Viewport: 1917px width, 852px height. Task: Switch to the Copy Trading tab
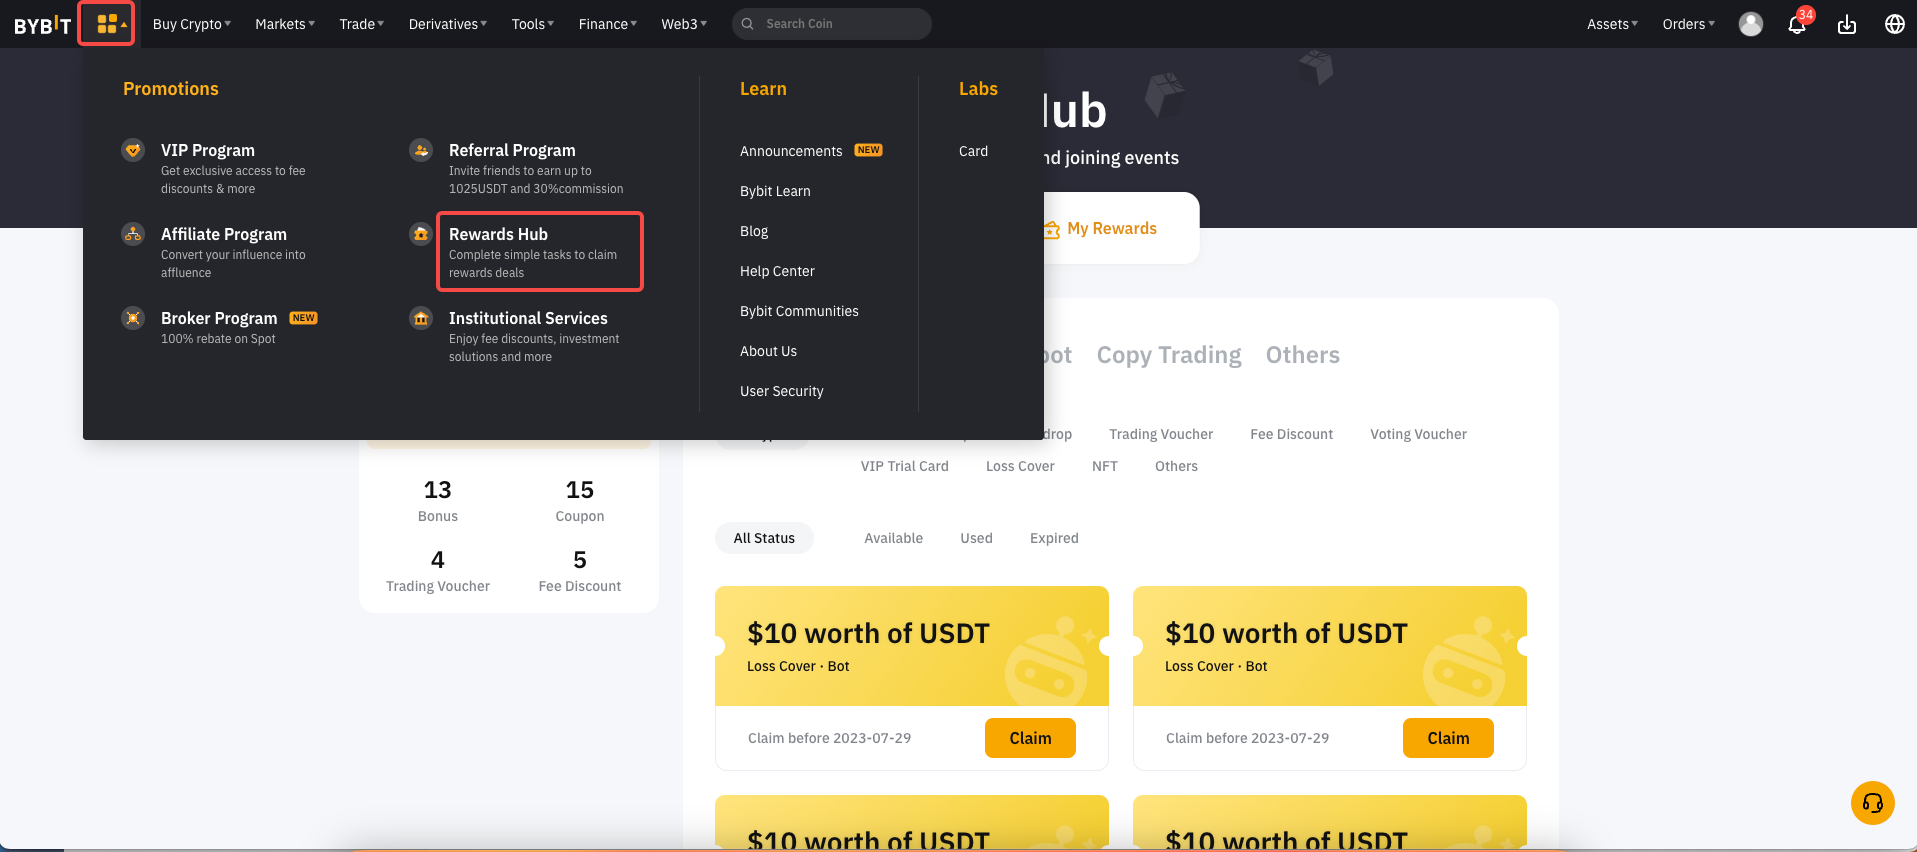click(x=1169, y=355)
